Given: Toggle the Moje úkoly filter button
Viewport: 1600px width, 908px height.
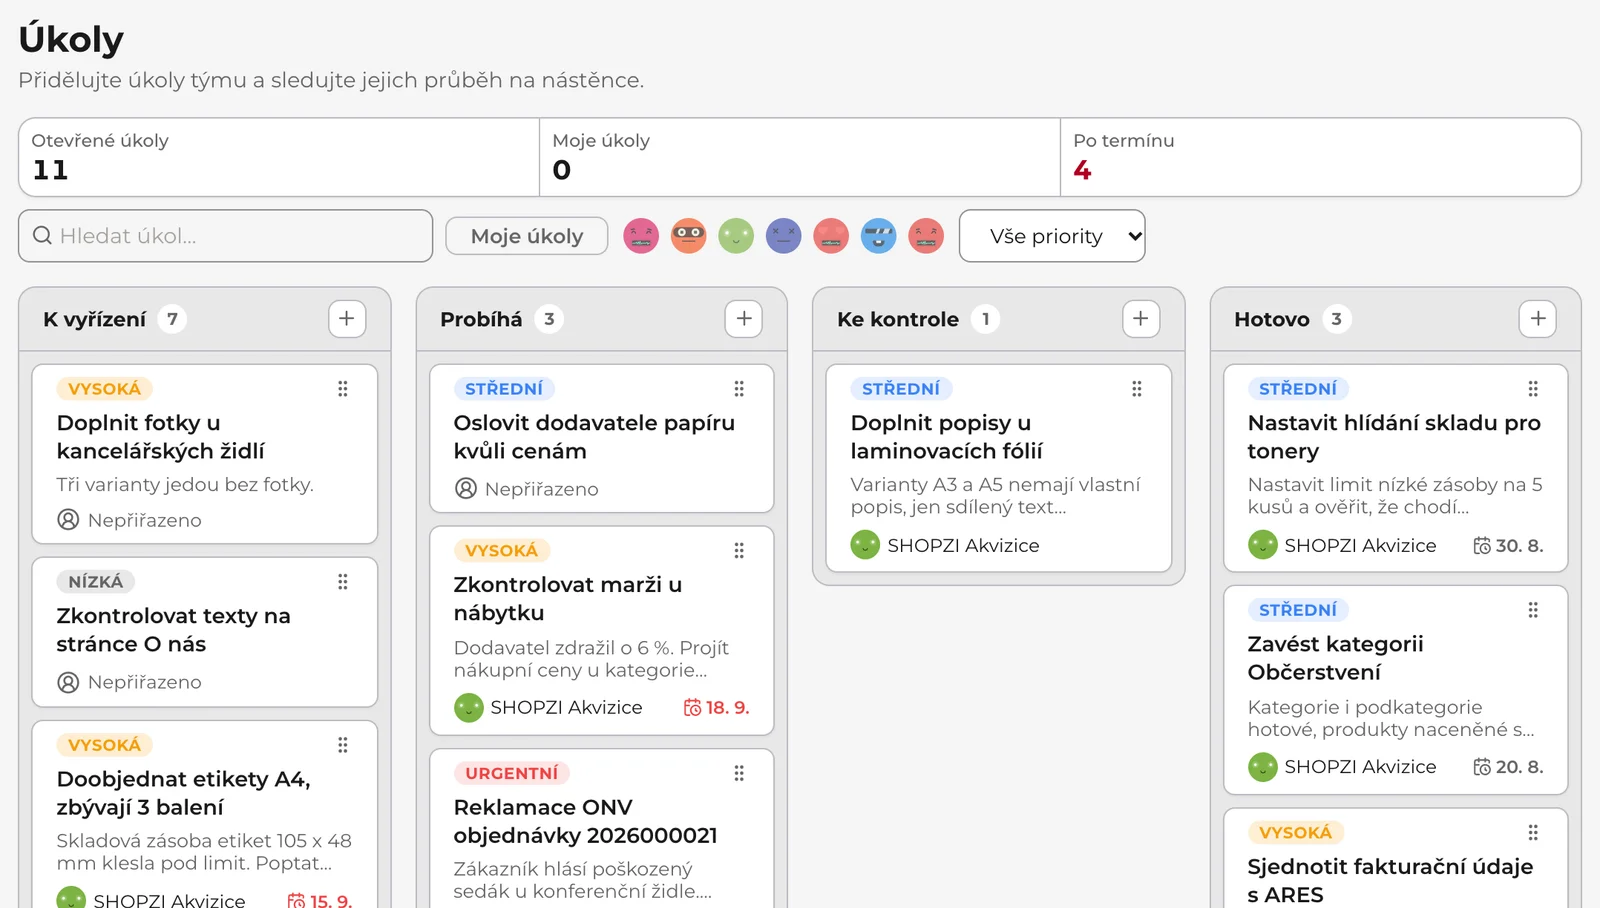Looking at the screenshot, I should pos(527,236).
